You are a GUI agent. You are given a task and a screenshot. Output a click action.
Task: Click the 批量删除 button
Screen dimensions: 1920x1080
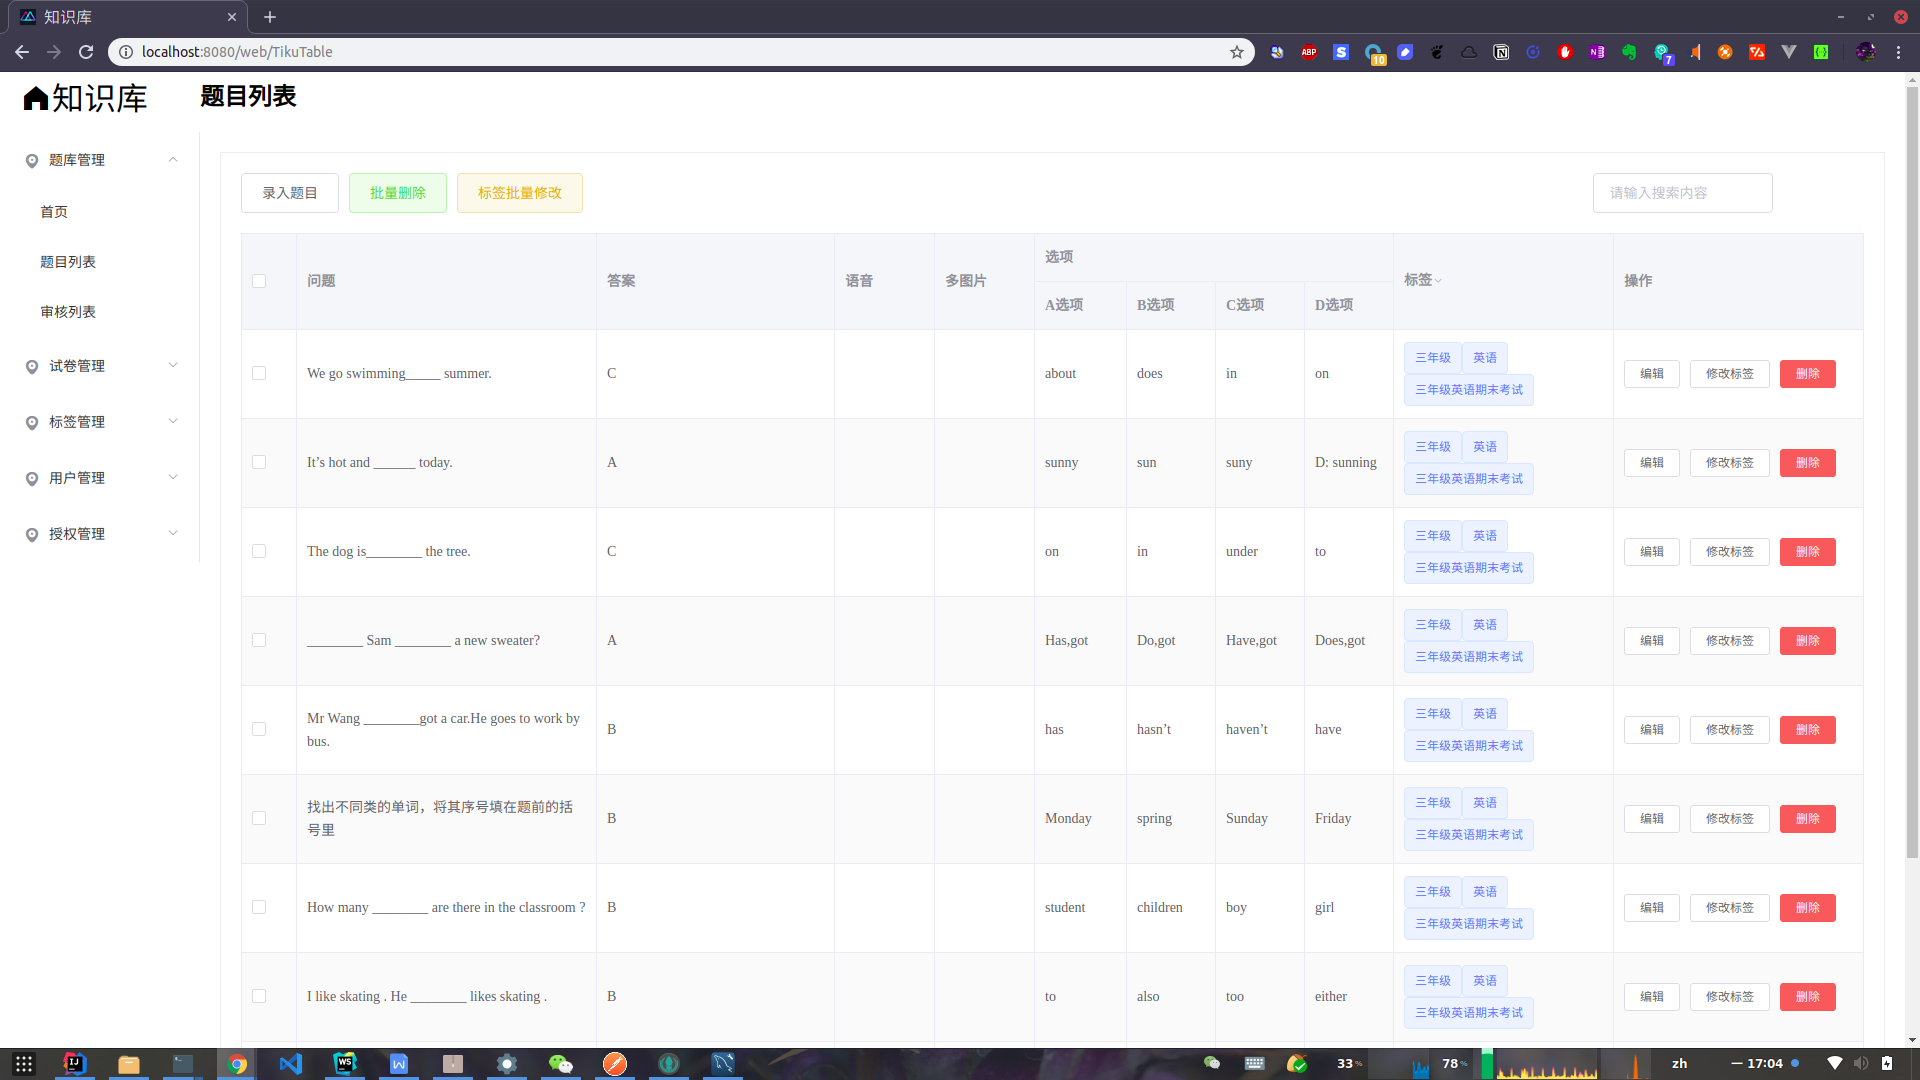coord(398,193)
